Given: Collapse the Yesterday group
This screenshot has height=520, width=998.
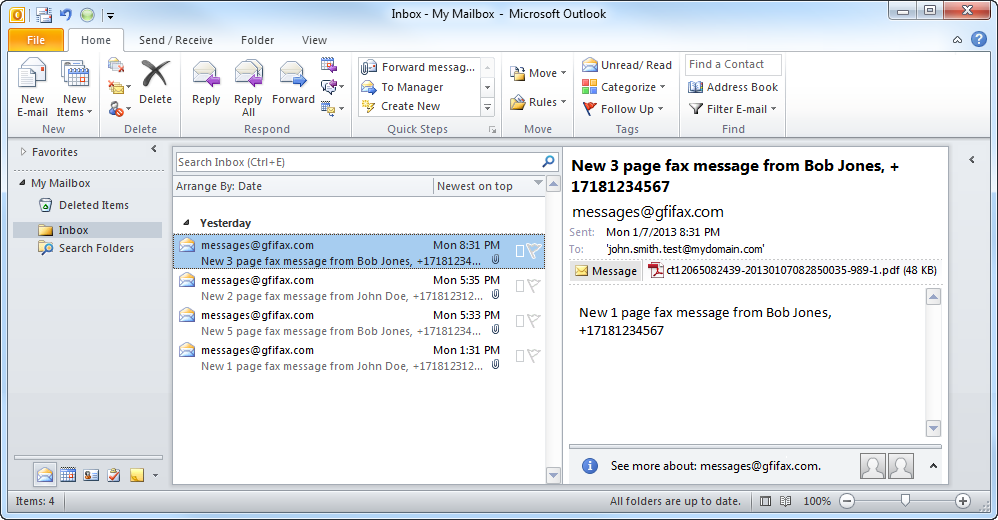Looking at the screenshot, I should click(x=186, y=223).
